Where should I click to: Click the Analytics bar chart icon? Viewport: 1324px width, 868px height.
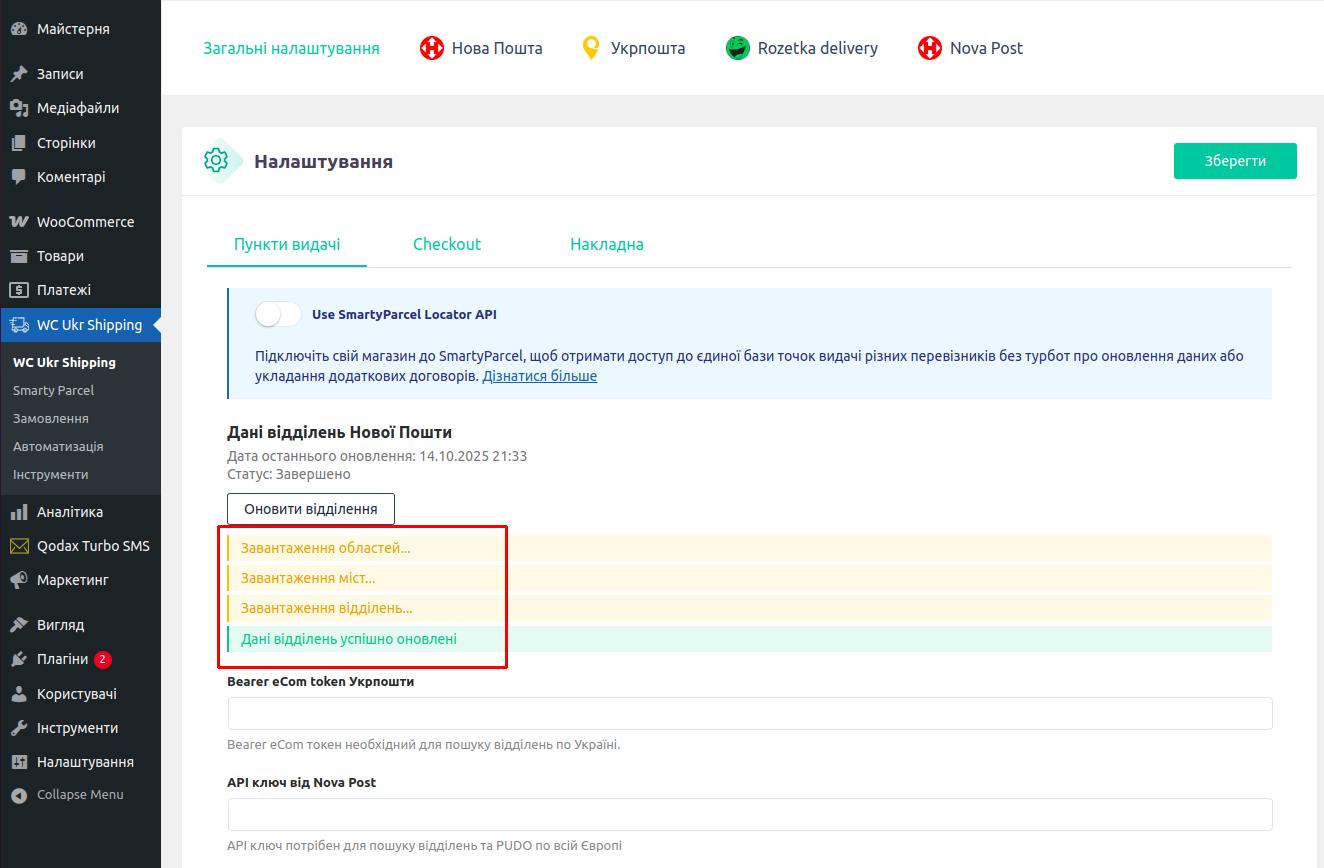19,512
